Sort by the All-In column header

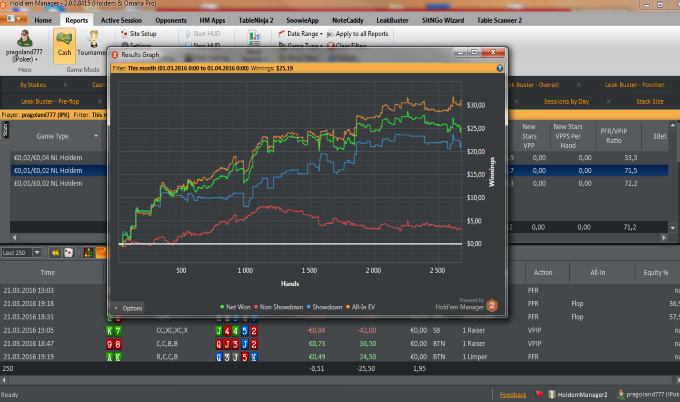pos(597,272)
